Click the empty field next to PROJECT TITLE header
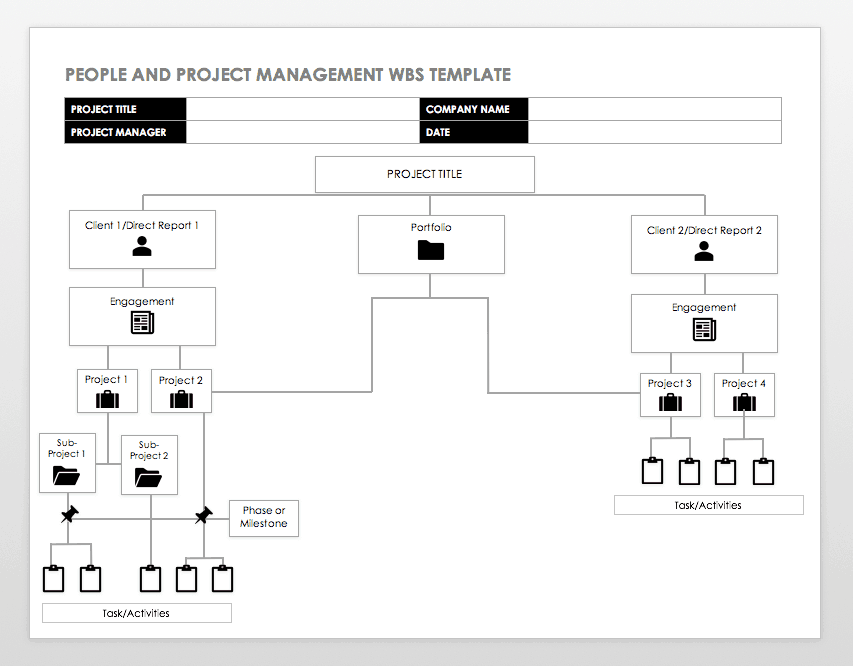 pos(302,109)
